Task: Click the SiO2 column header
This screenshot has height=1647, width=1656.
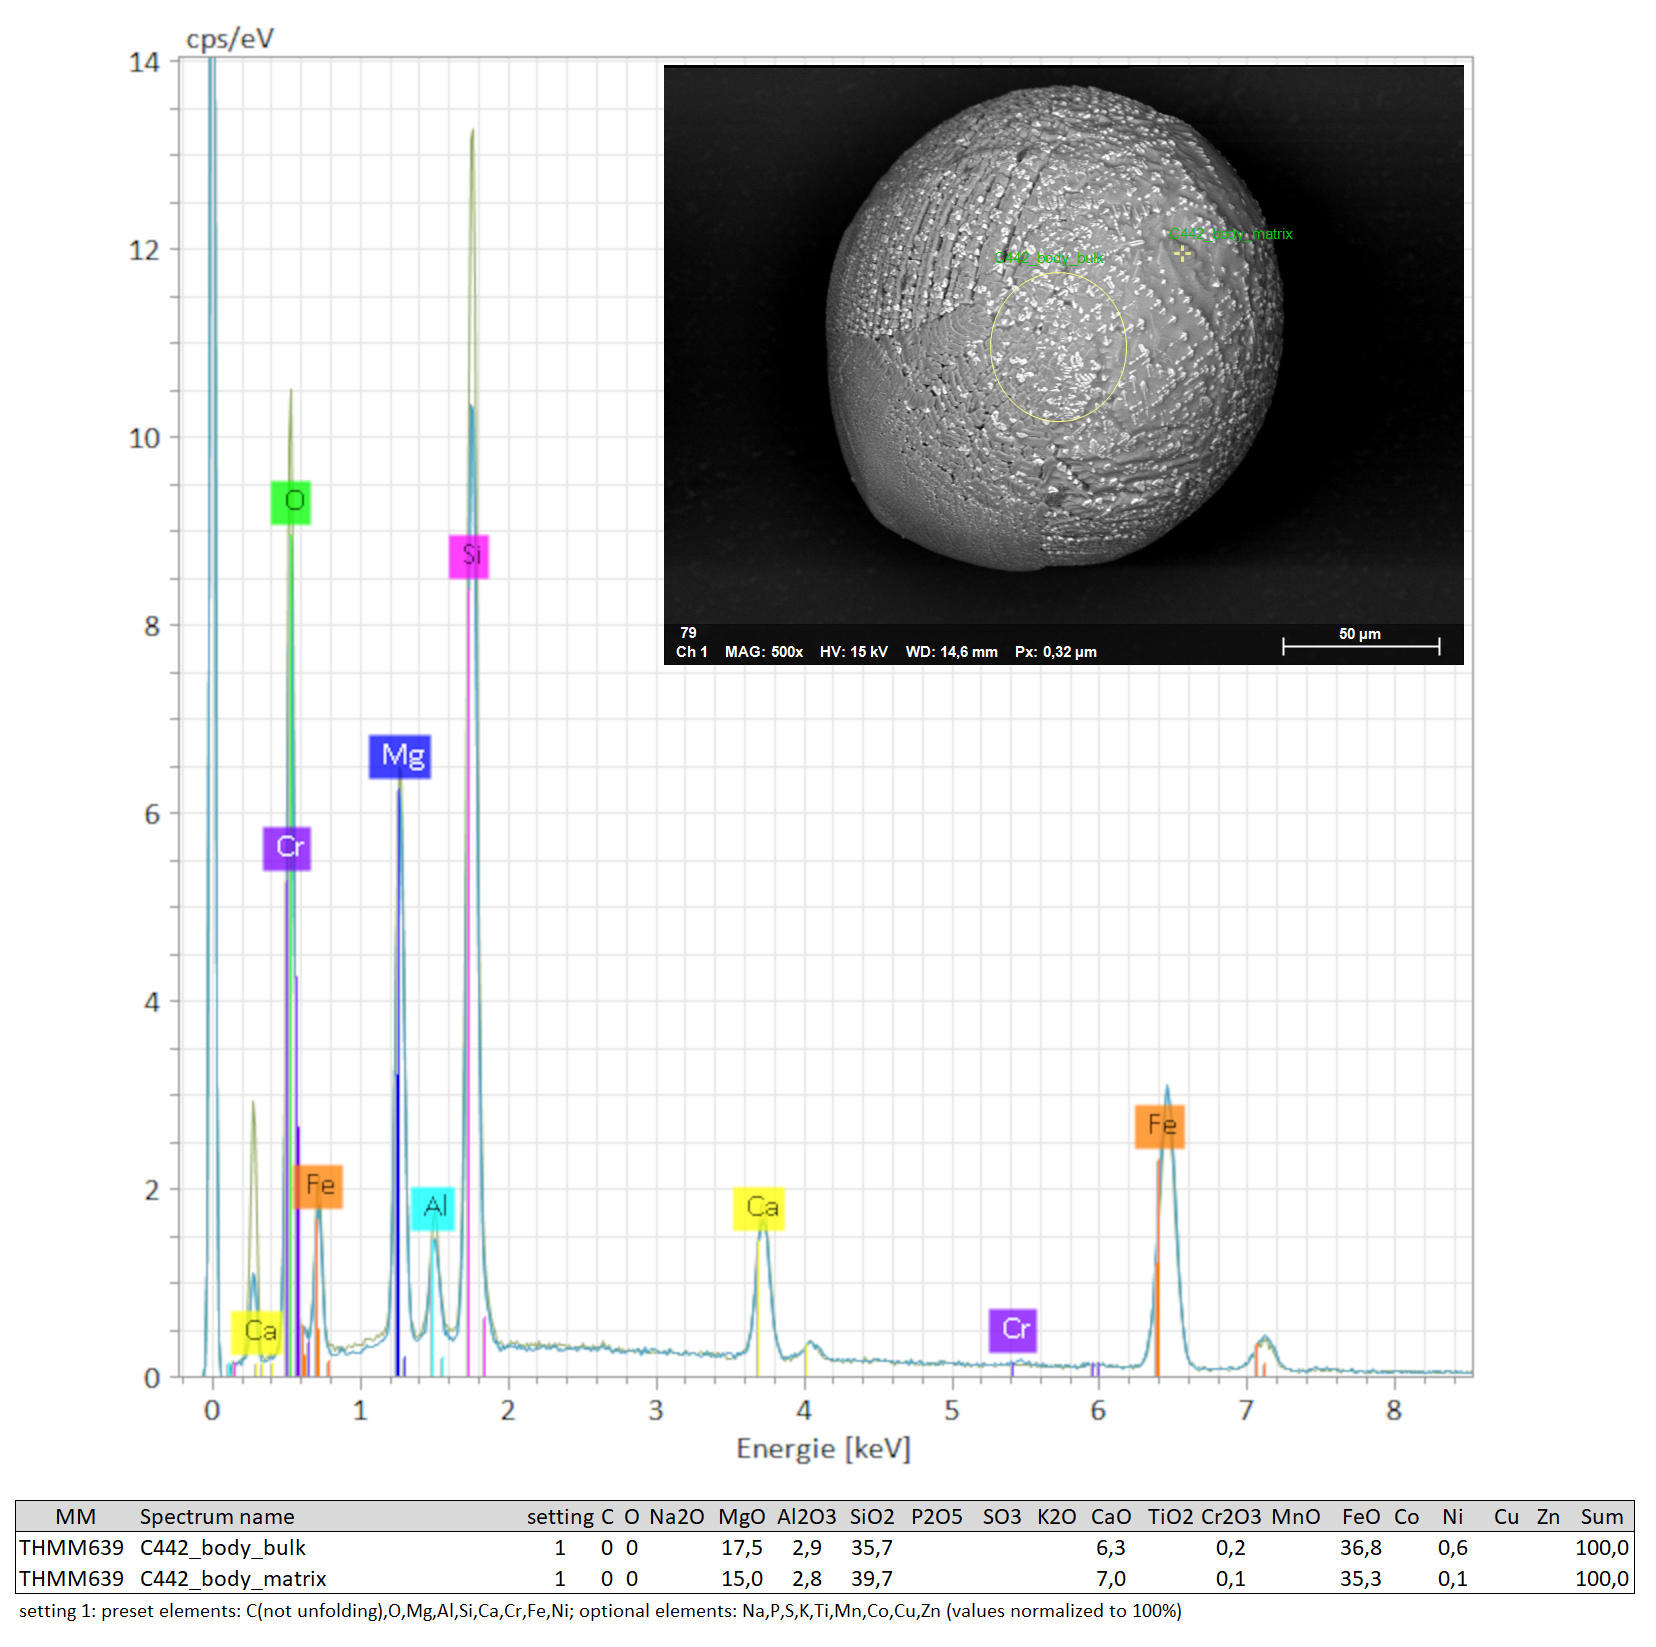Action: click(871, 1517)
